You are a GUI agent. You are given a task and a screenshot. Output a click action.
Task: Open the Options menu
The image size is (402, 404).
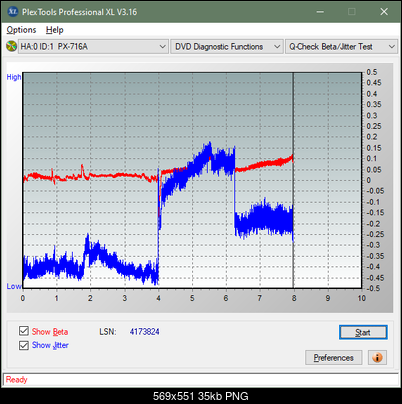[21, 30]
